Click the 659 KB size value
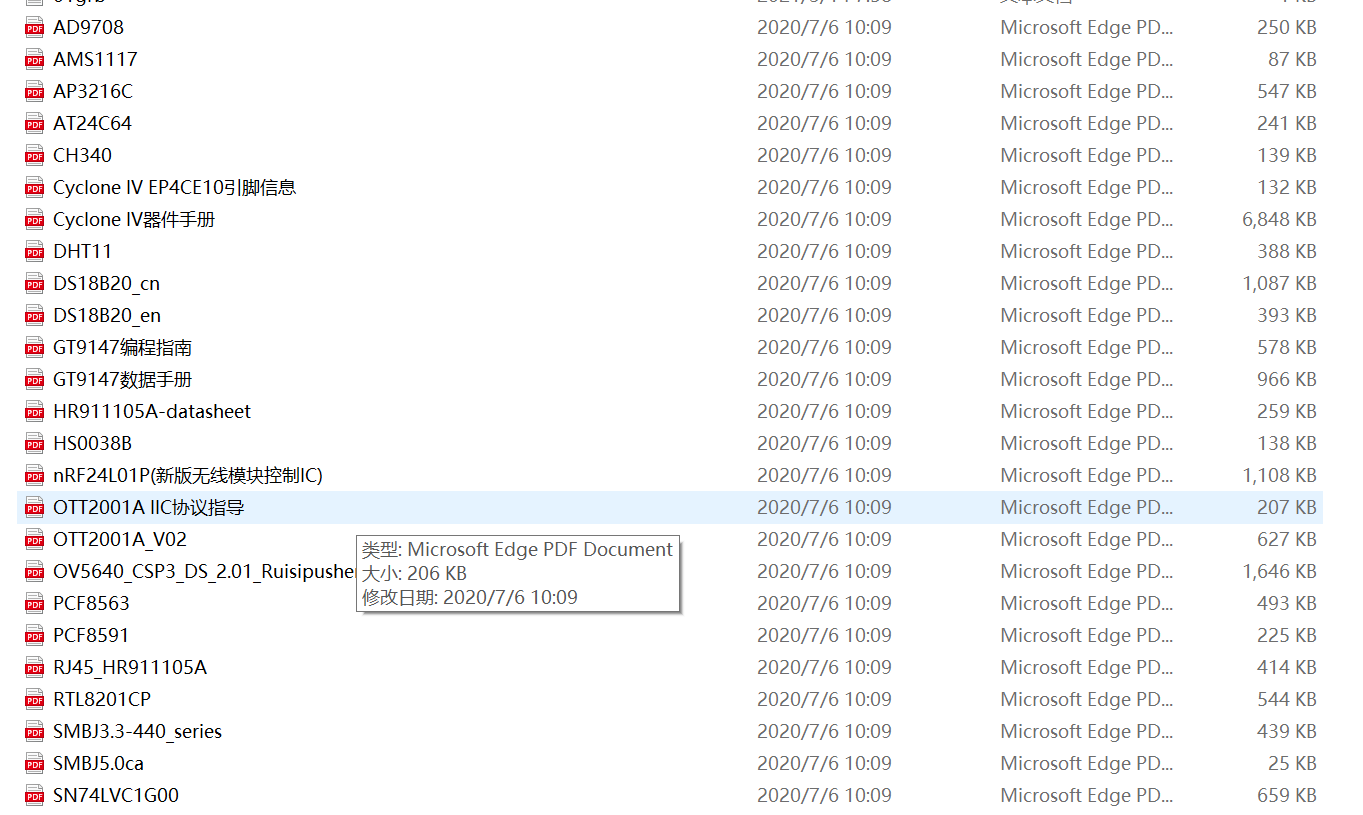 (1287, 795)
